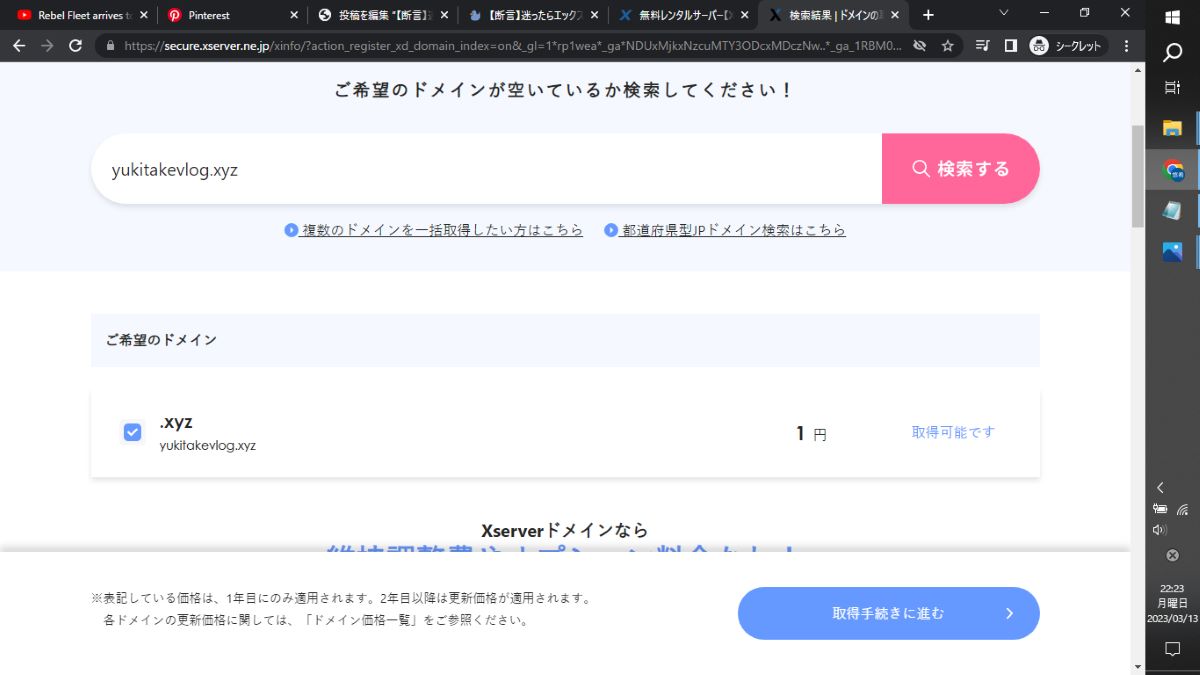The width and height of the screenshot is (1200, 675).
Task: Uncheck the .xyz domain checkbox
Action: pos(132,432)
